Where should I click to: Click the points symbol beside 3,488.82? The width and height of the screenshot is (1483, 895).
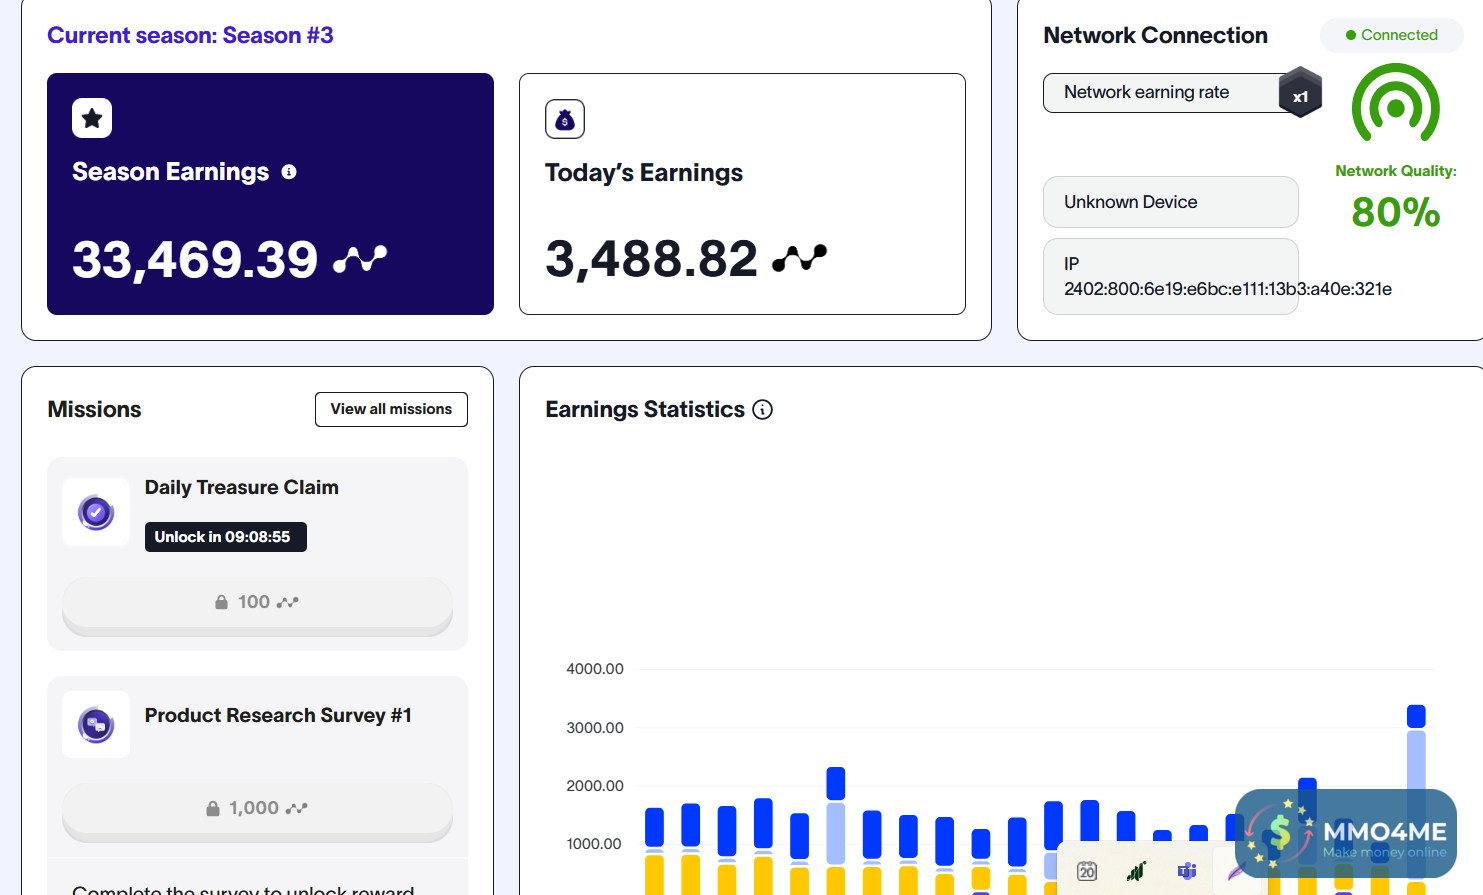point(800,258)
